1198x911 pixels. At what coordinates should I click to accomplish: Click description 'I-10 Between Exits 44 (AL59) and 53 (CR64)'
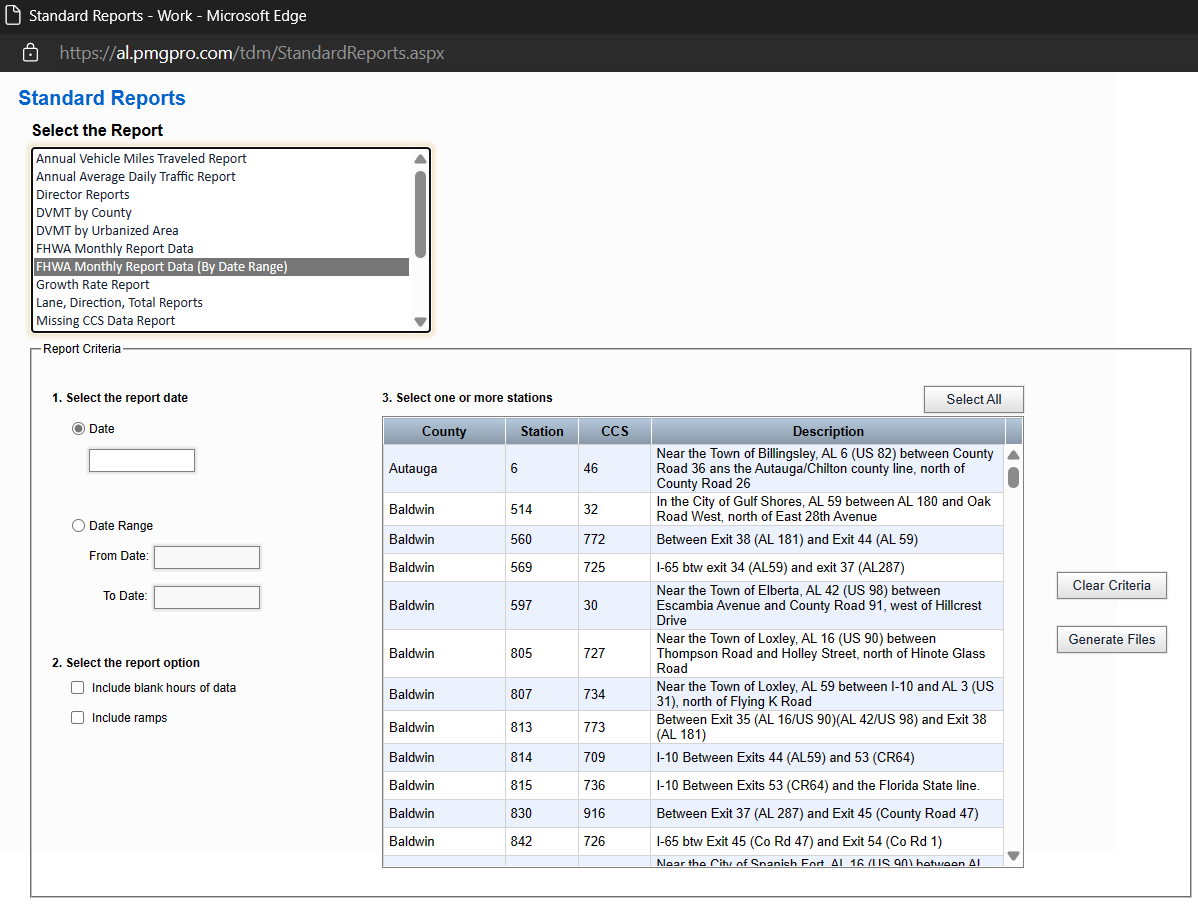click(785, 757)
